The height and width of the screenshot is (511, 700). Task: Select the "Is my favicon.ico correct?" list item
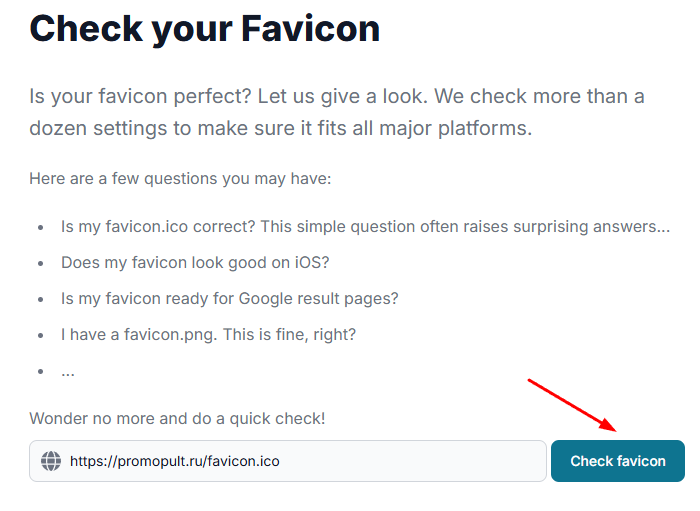[366, 227]
